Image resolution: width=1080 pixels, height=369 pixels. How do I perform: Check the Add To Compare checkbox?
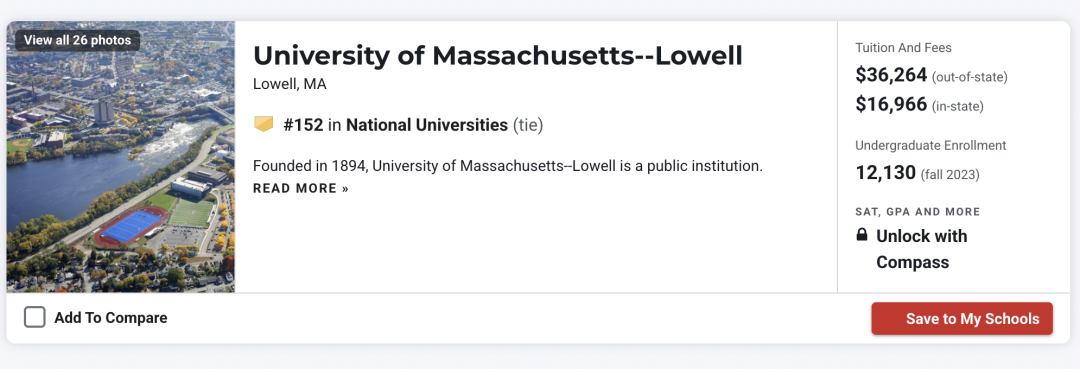[34, 317]
